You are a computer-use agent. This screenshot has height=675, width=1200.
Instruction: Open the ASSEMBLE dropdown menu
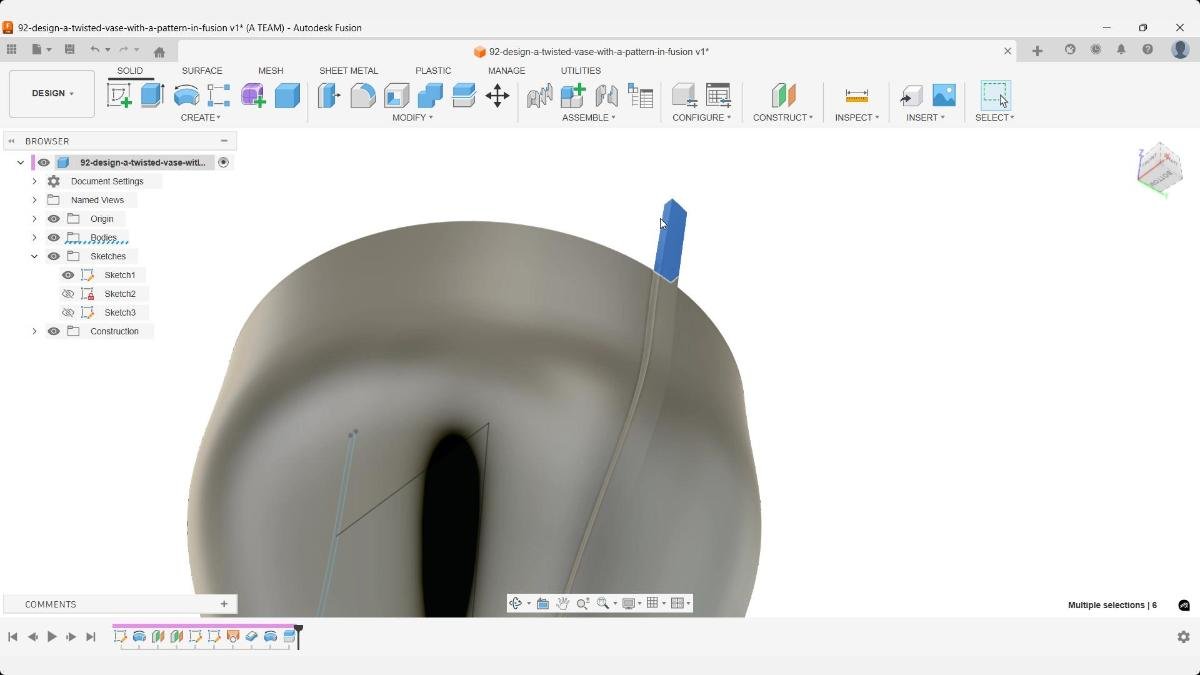click(x=589, y=118)
